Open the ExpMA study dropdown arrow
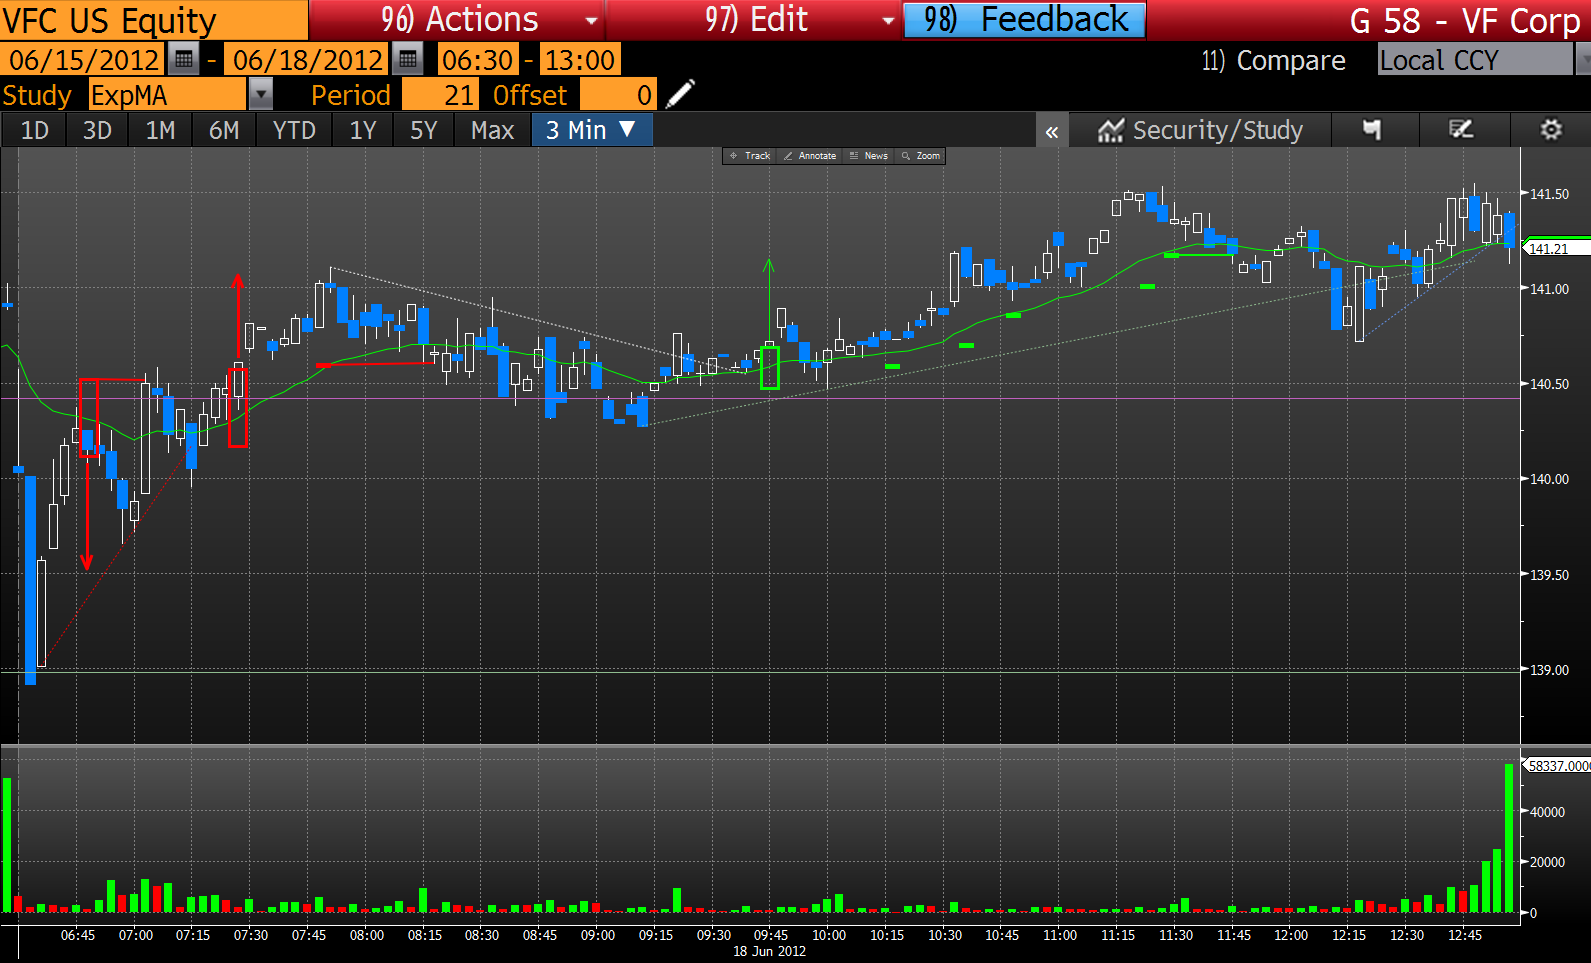1591x963 pixels. tap(260, 95)
